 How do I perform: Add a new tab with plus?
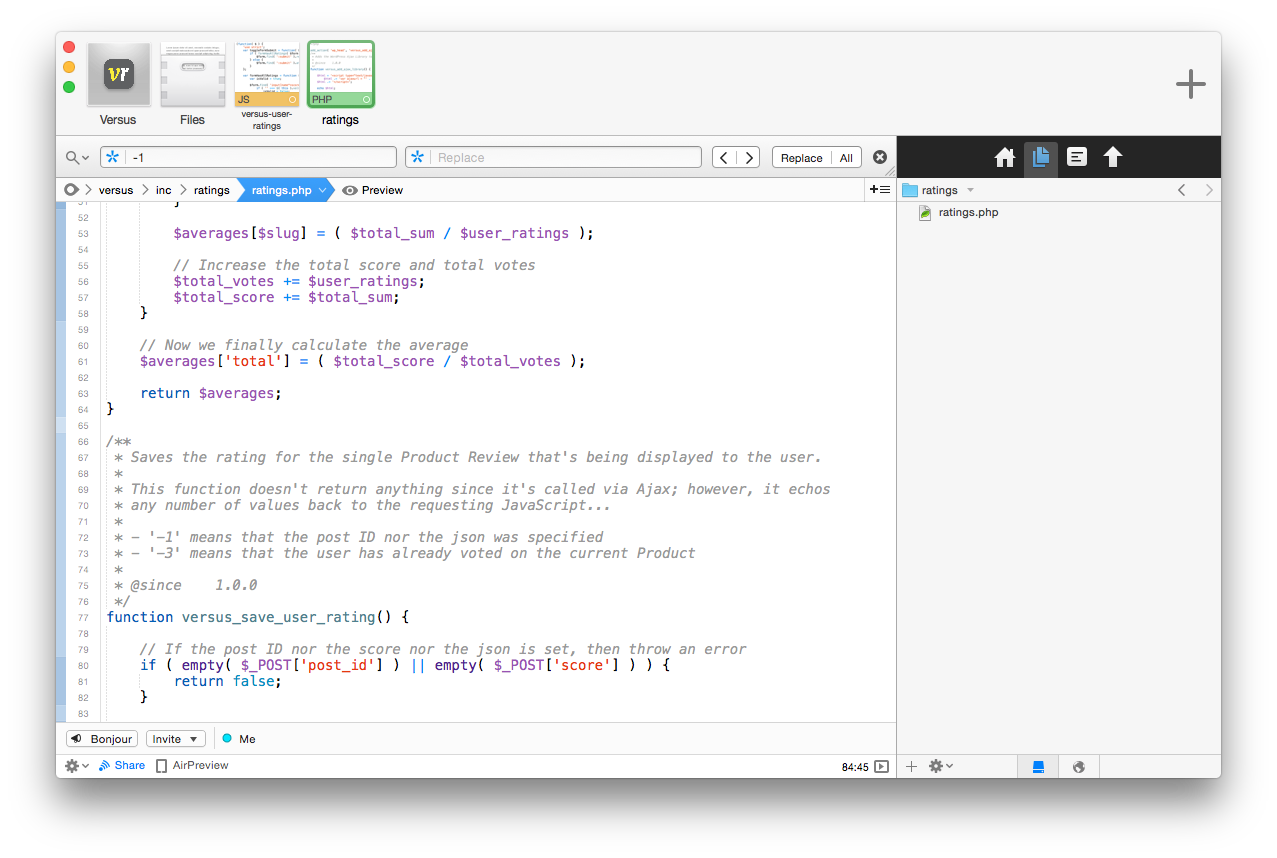coord(1190,84)
